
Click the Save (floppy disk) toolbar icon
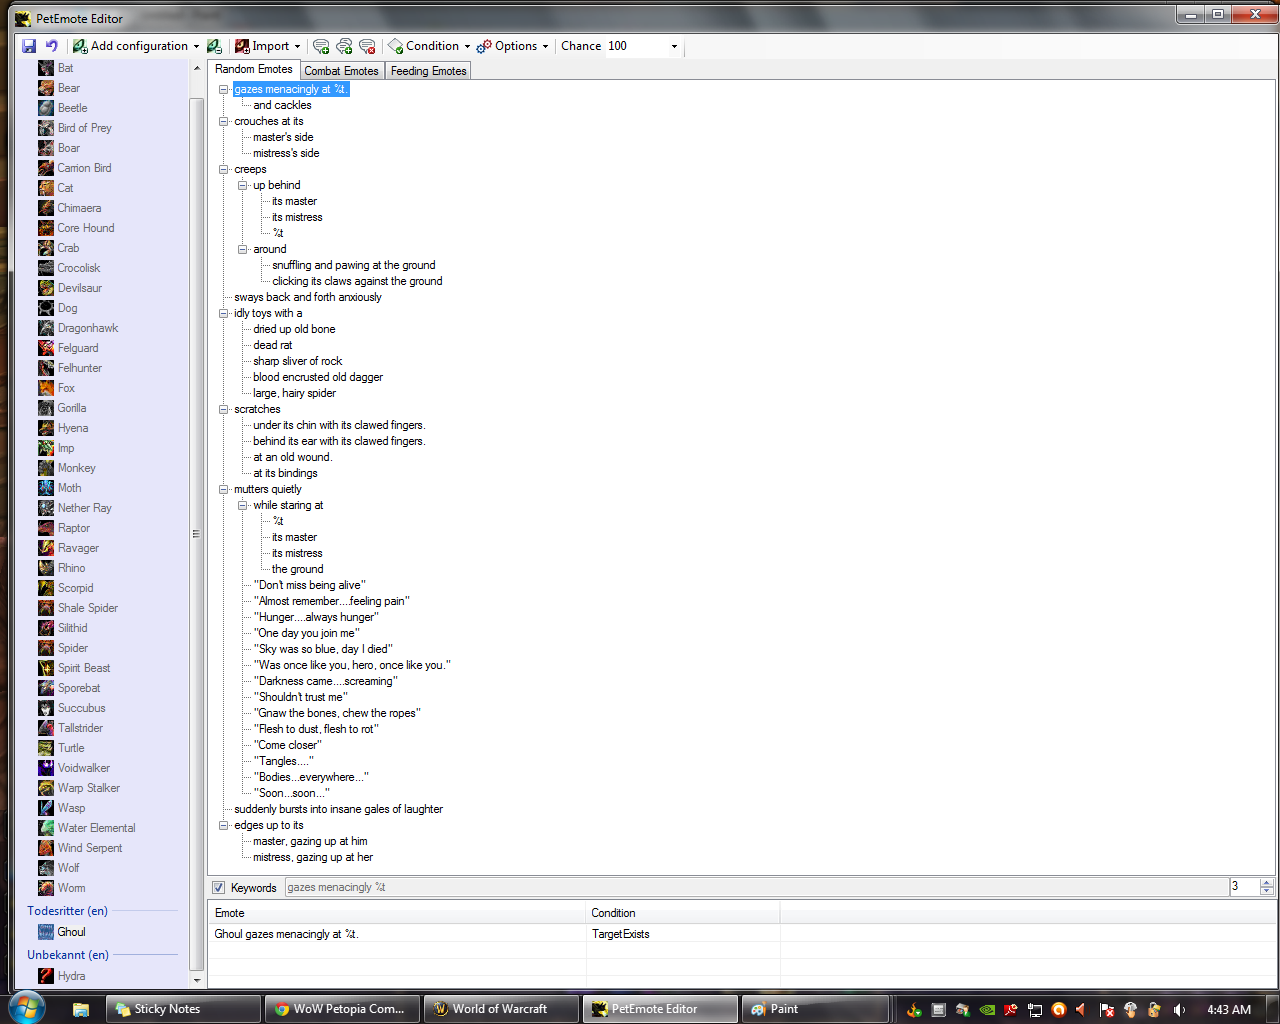click(x=29, y=46)
